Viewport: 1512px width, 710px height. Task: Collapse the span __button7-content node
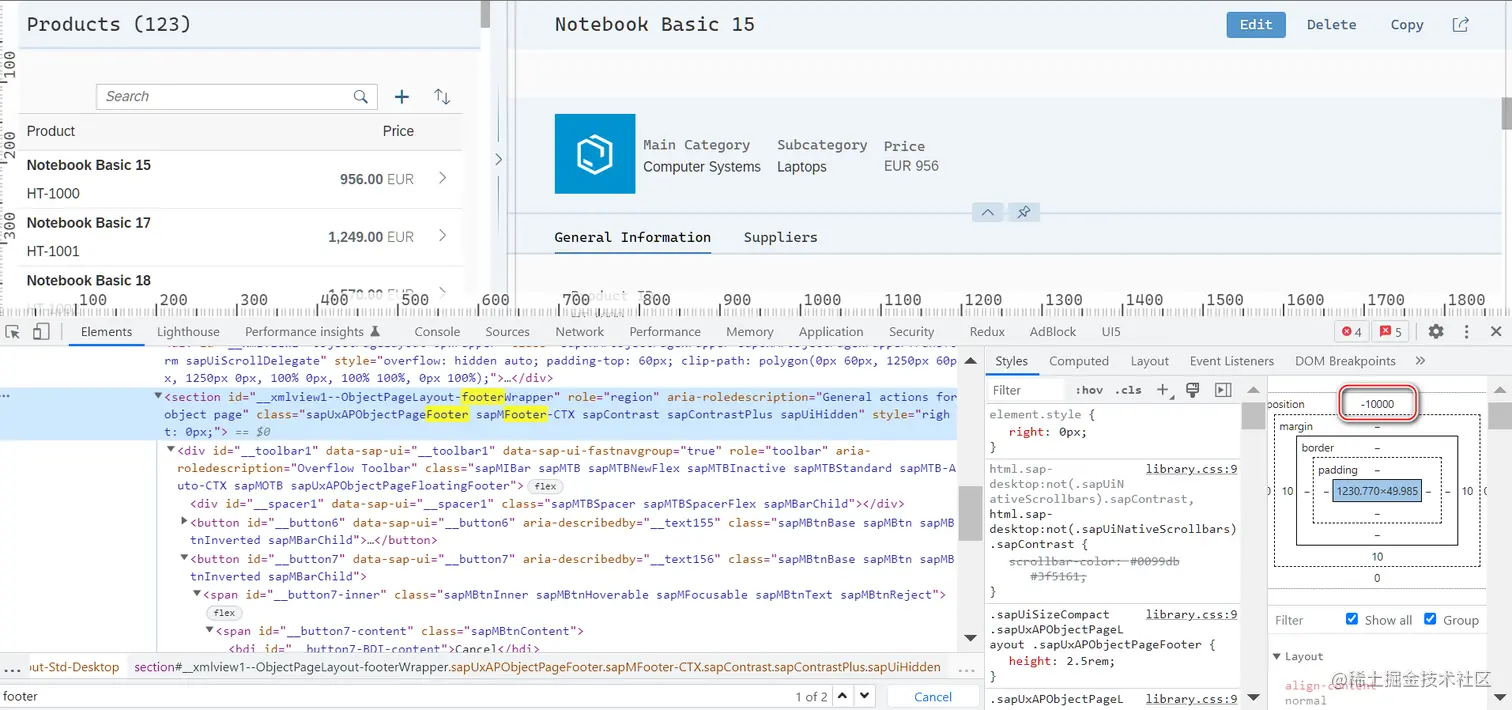coord(210,630)
